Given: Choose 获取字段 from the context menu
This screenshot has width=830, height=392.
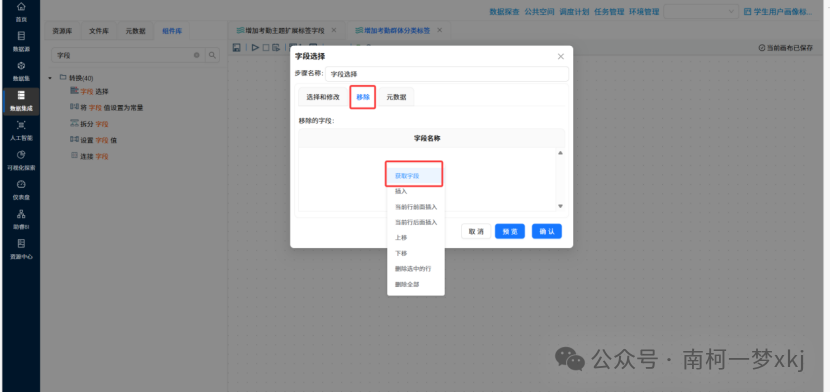Looking at the screenshot, I should (414, 176).
